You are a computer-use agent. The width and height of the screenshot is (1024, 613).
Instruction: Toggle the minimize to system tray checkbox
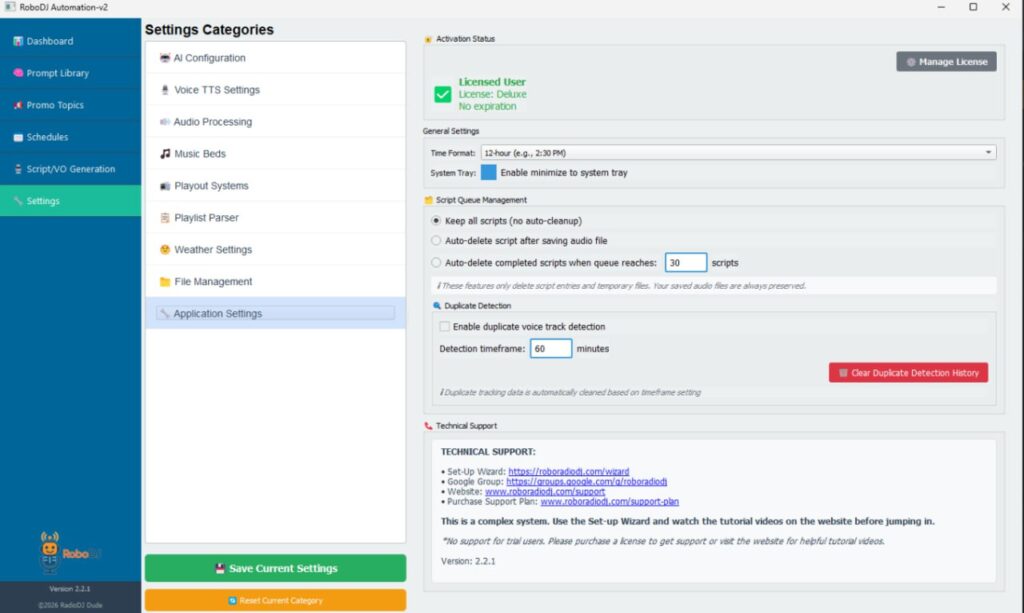pos(488,172)
